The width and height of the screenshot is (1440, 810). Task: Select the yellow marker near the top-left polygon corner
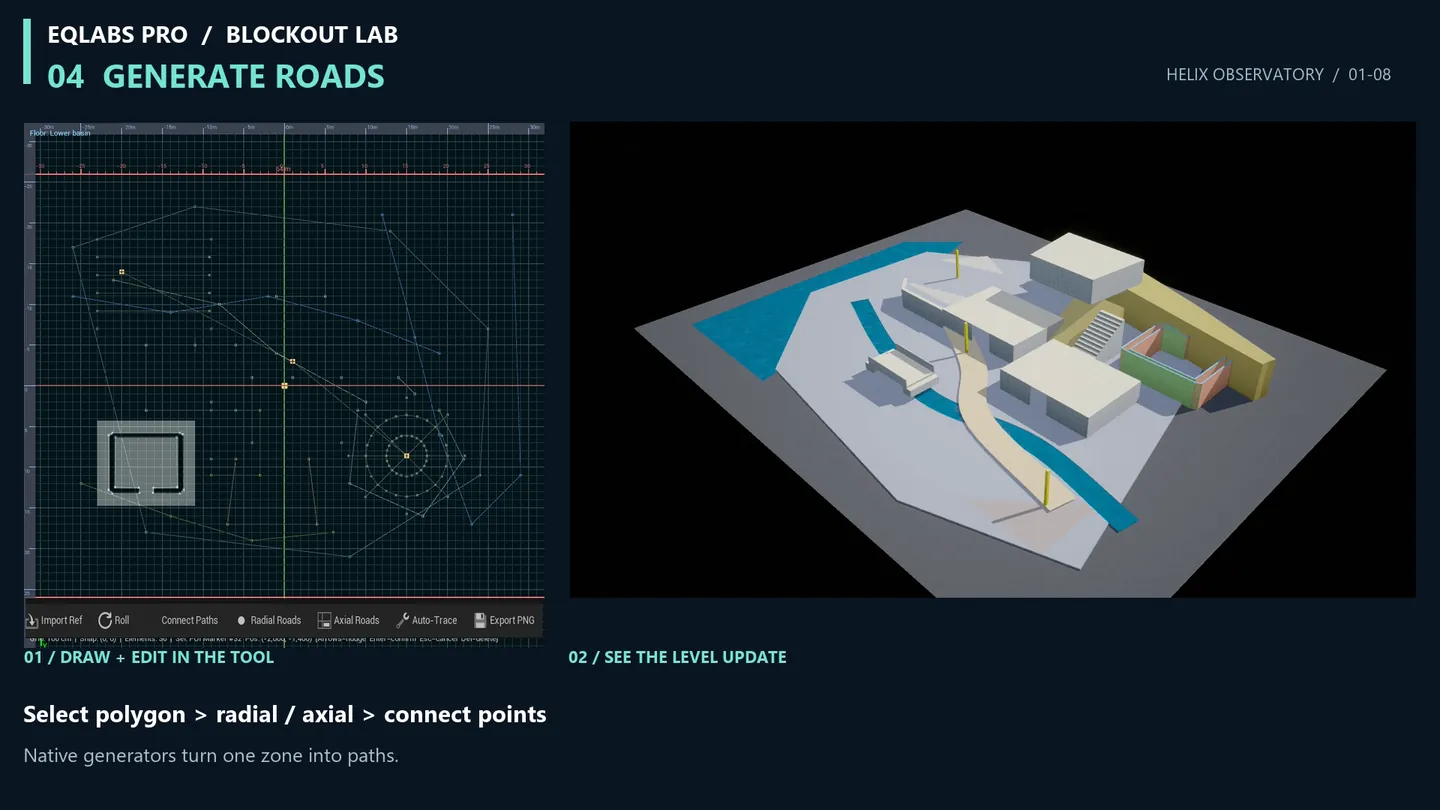(122, 272)
